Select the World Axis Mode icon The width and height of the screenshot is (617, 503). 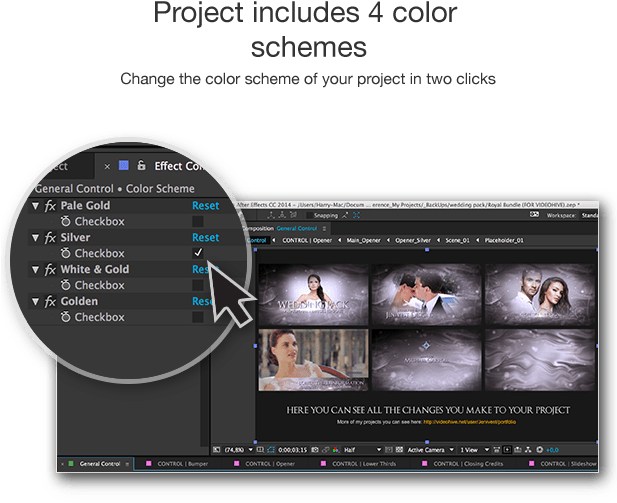282,215
